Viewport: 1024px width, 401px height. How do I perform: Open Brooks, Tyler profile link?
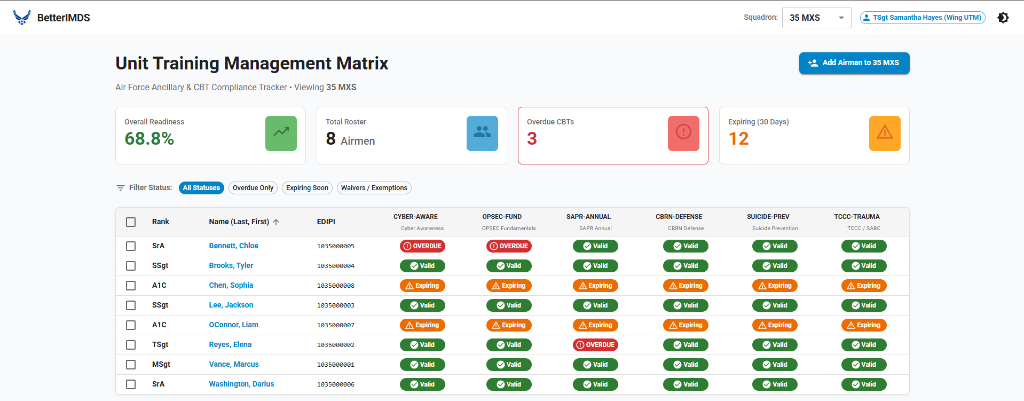pos(231,266)
